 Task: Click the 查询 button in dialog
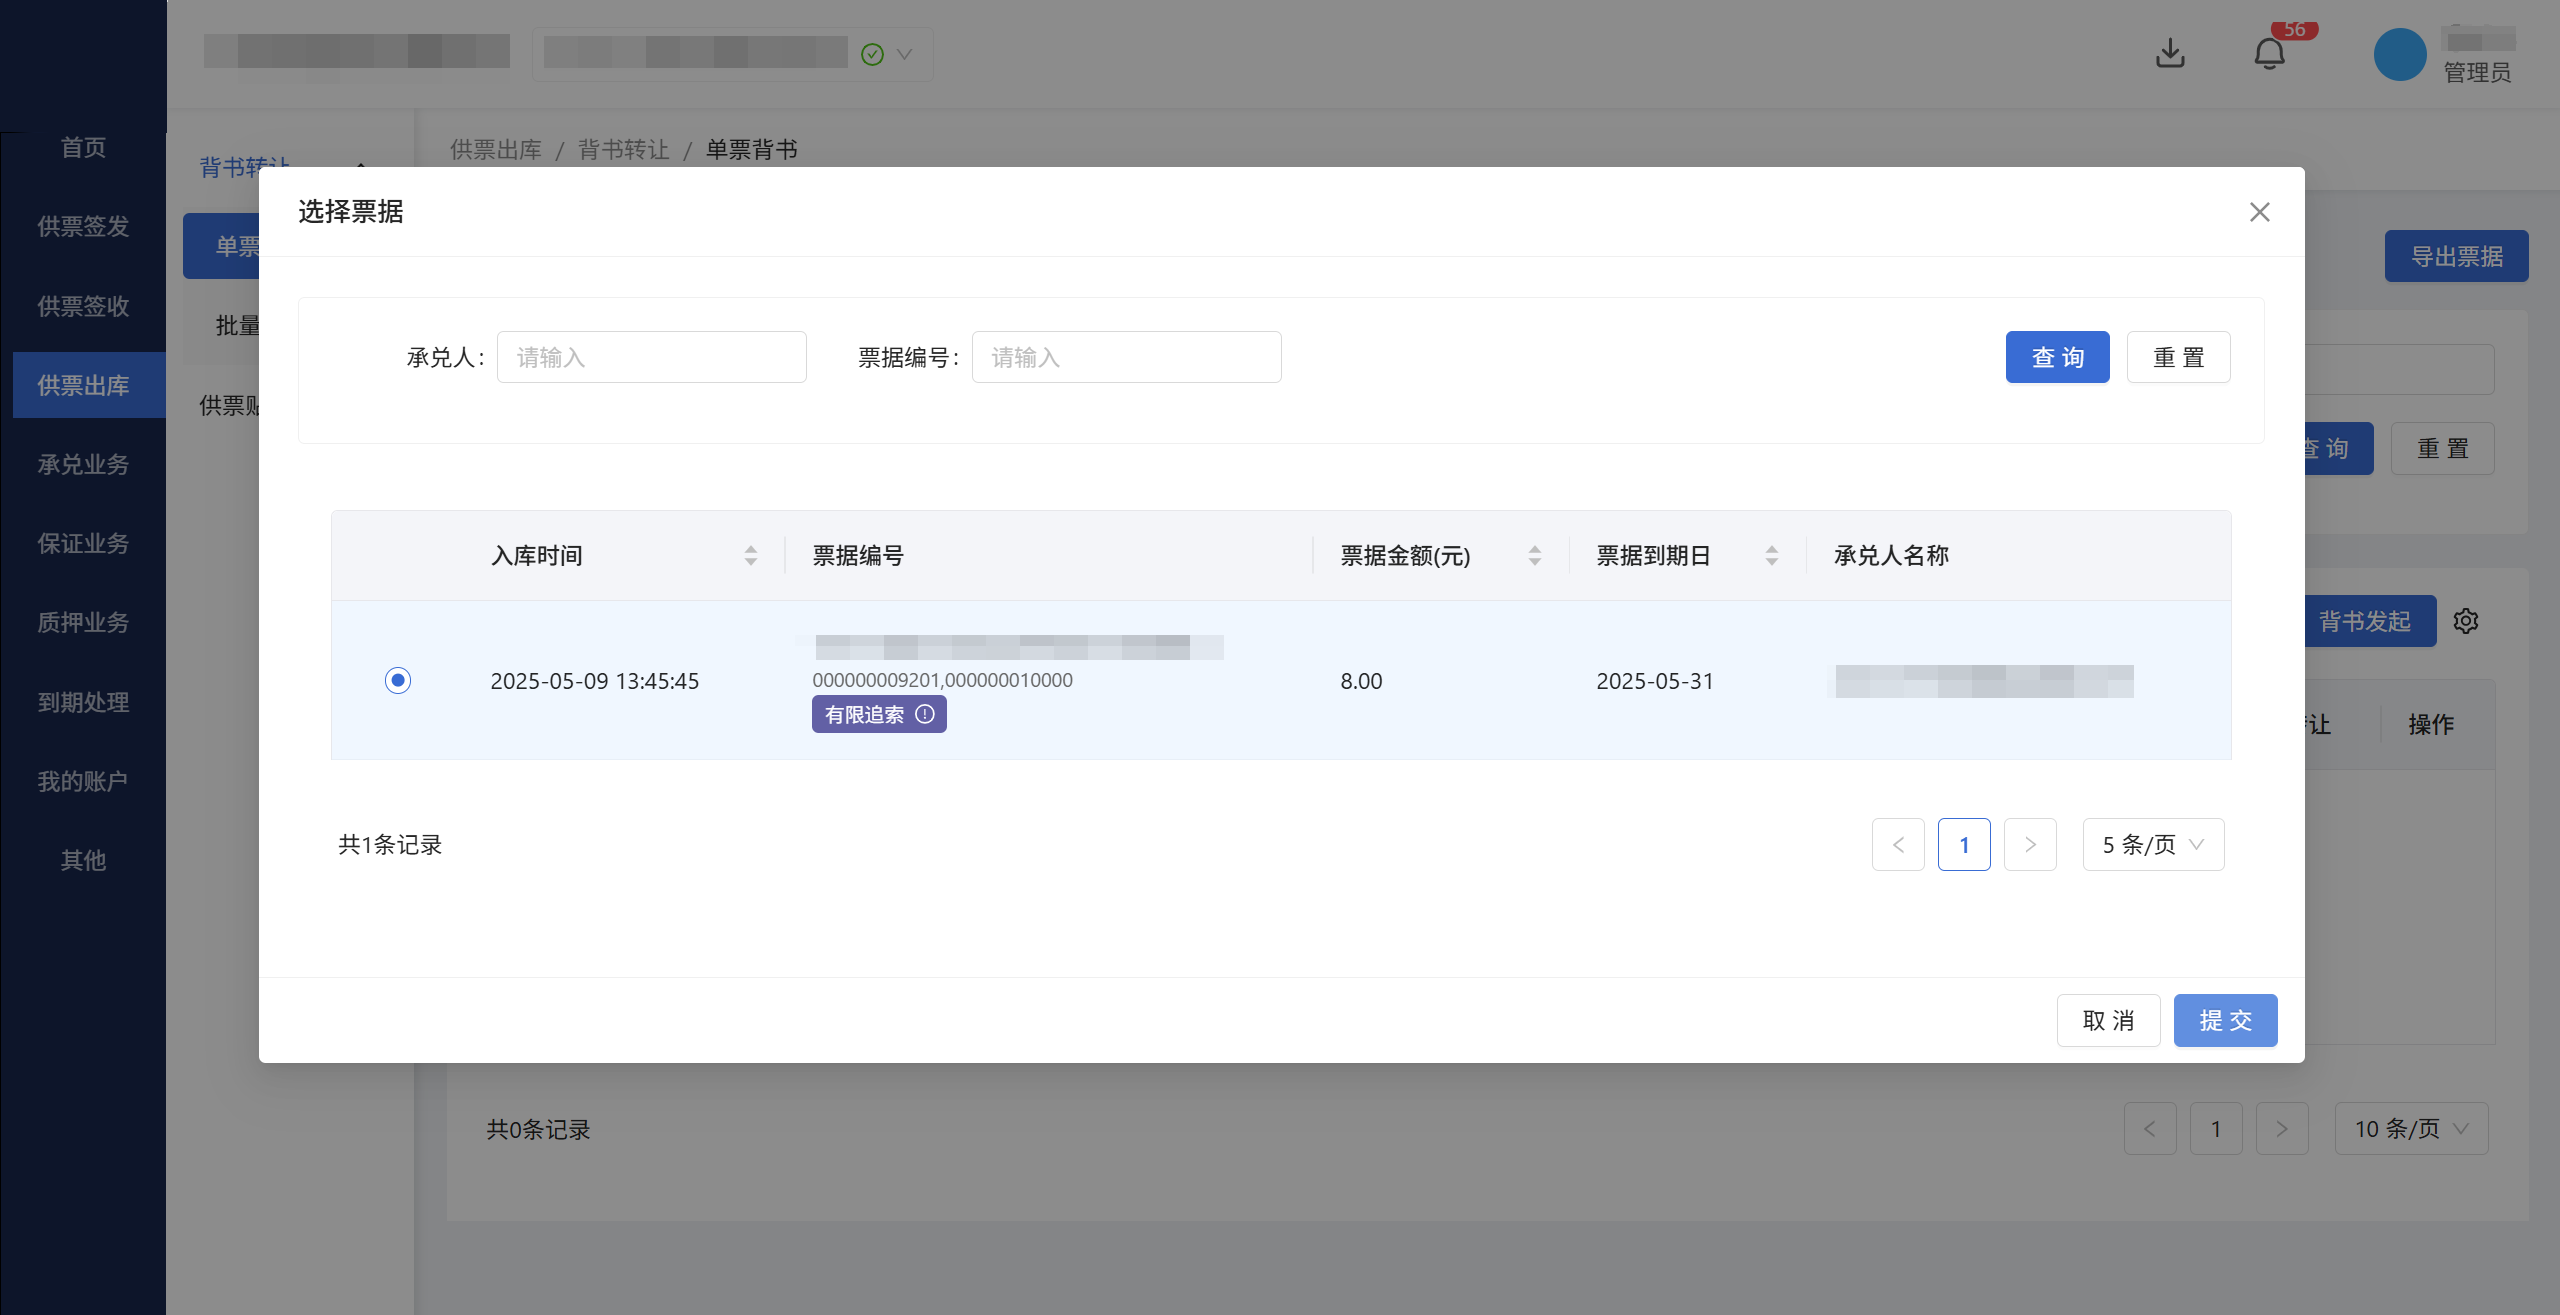2057,357
